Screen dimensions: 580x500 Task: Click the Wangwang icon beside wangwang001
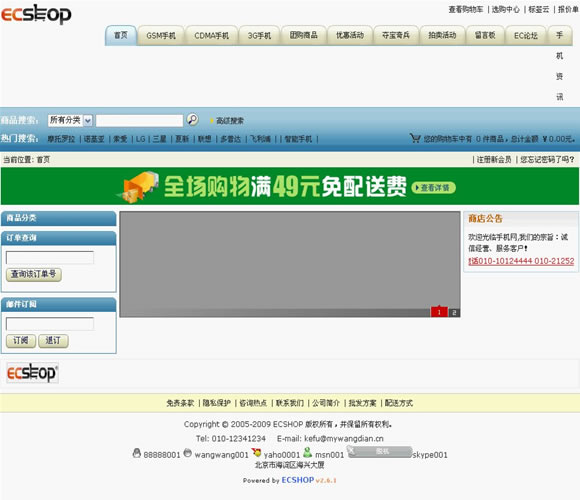[x=188, y=453]
